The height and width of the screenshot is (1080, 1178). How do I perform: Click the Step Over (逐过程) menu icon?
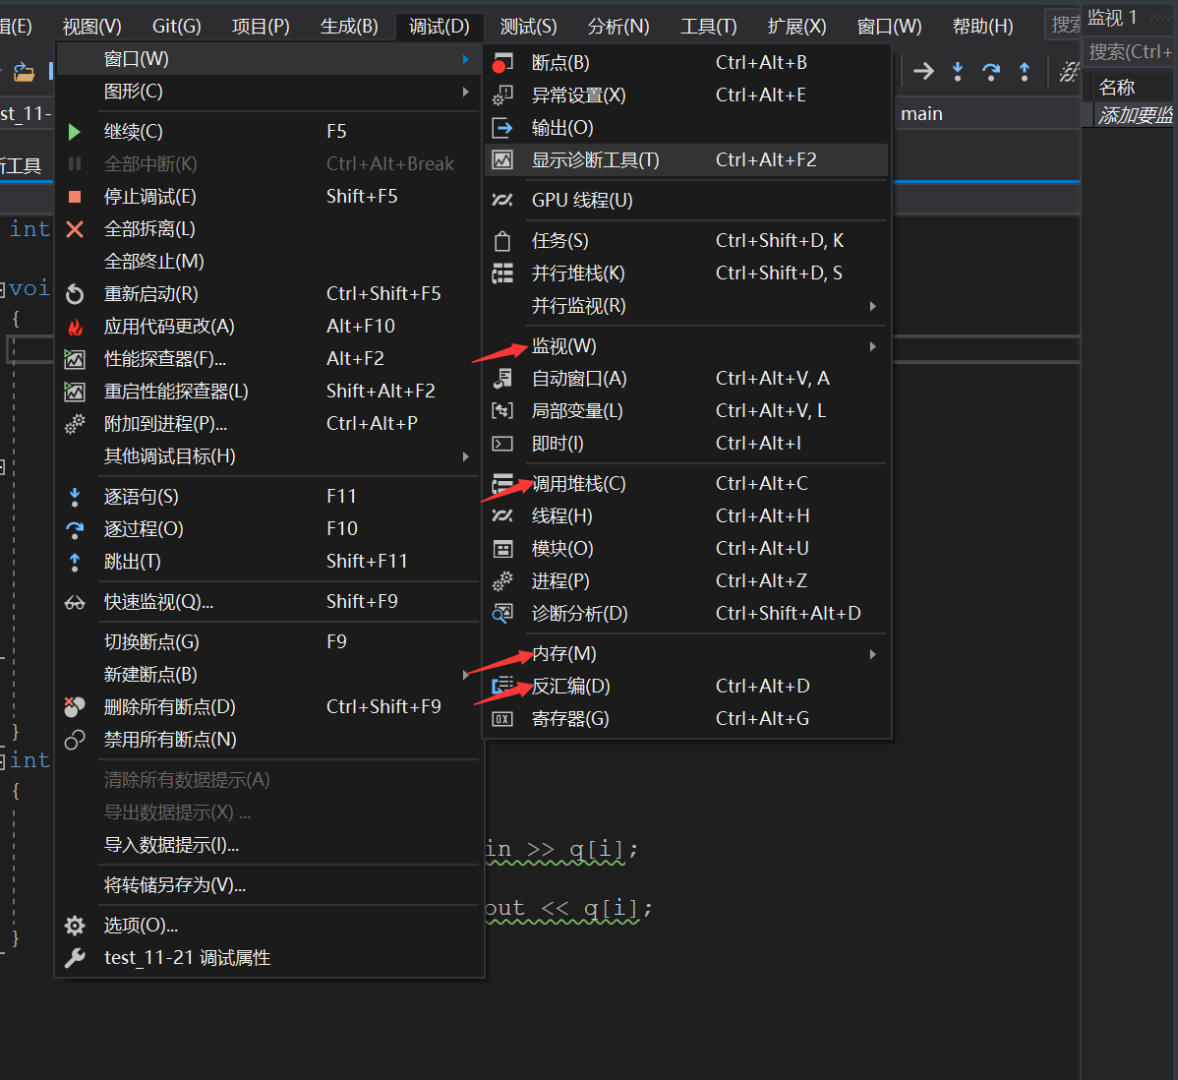pyautogui.click(x=74, y=529)
